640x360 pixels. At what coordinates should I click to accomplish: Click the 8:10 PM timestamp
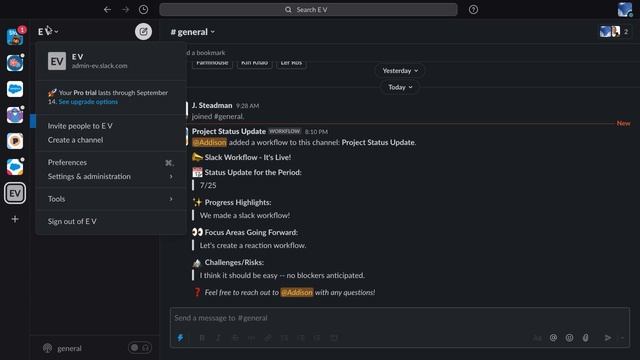click(x=316, y=131)
